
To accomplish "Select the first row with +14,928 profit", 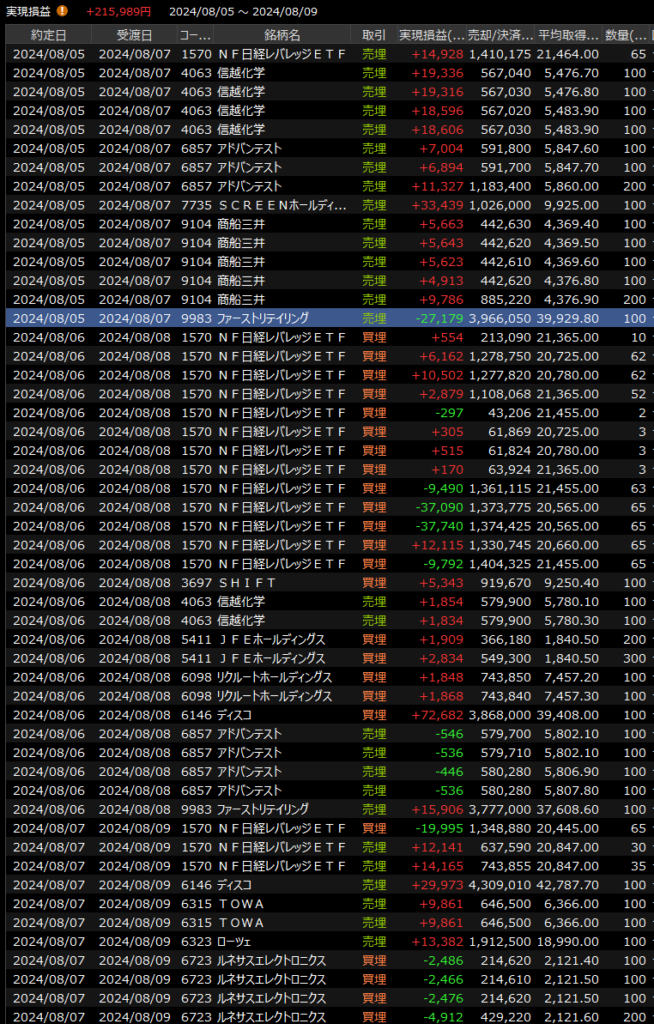I will point(326,54).
